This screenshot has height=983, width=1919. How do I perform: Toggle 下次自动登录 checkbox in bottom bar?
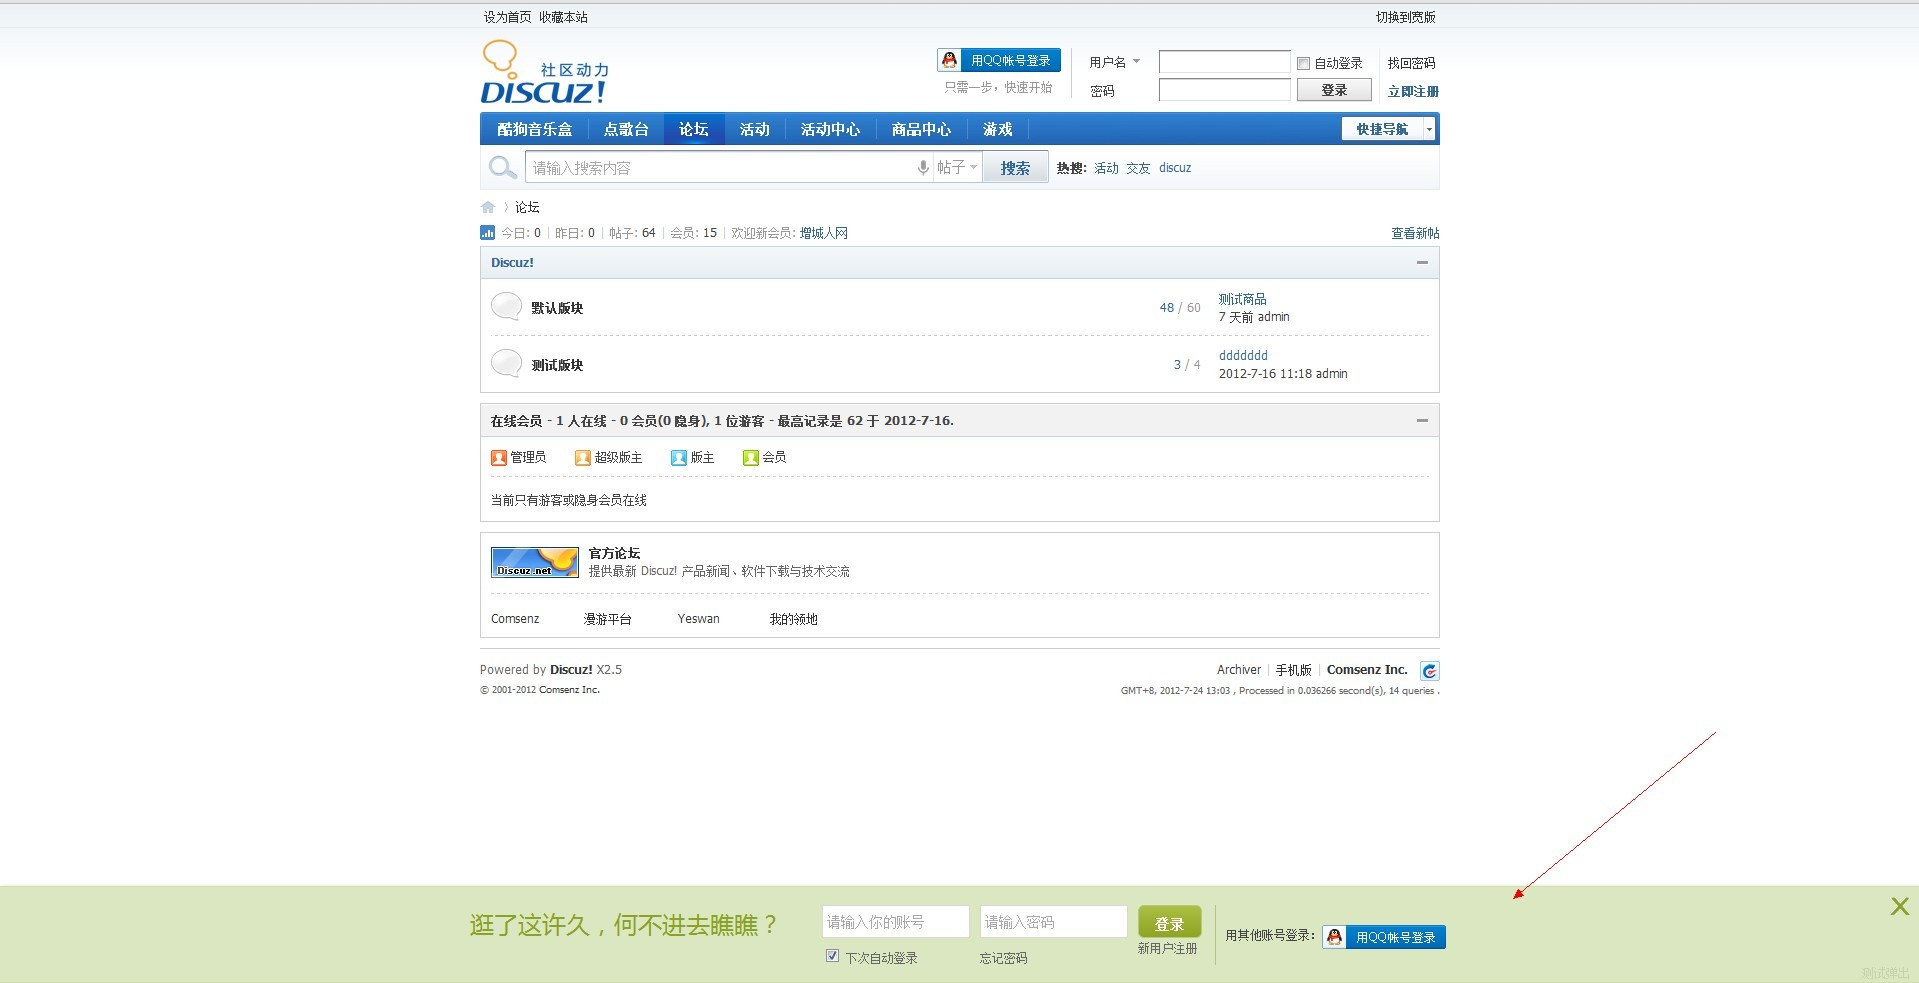point(832,956)
